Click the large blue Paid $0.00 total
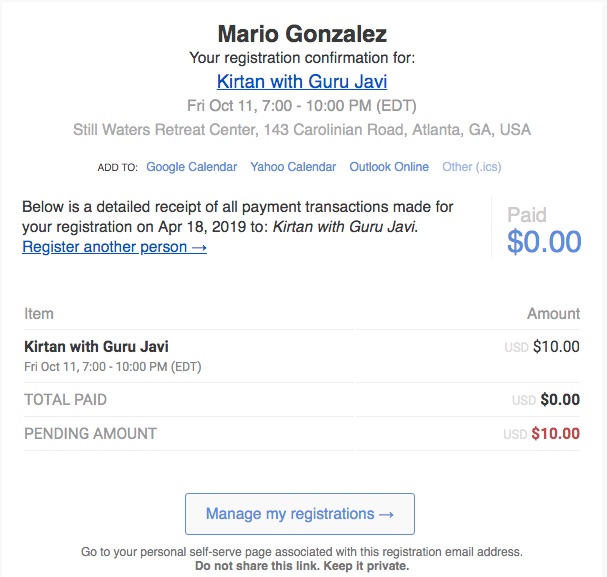 coord(543,241)
